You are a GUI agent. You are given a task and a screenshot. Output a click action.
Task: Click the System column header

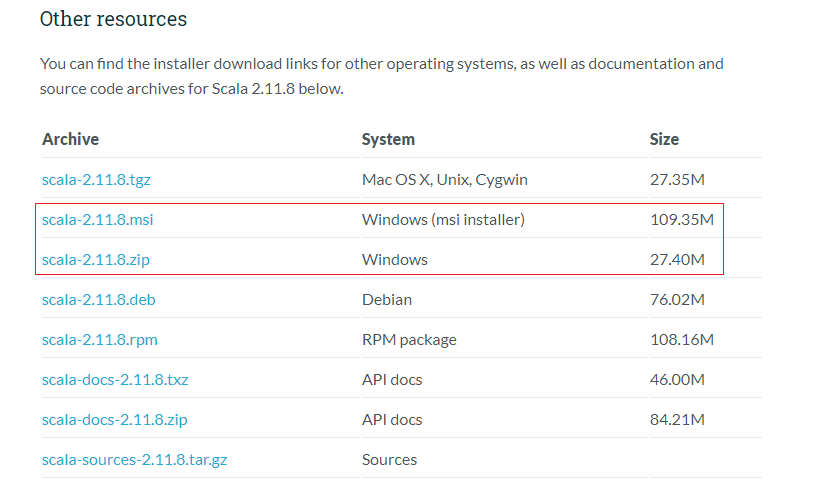[388, 139]
